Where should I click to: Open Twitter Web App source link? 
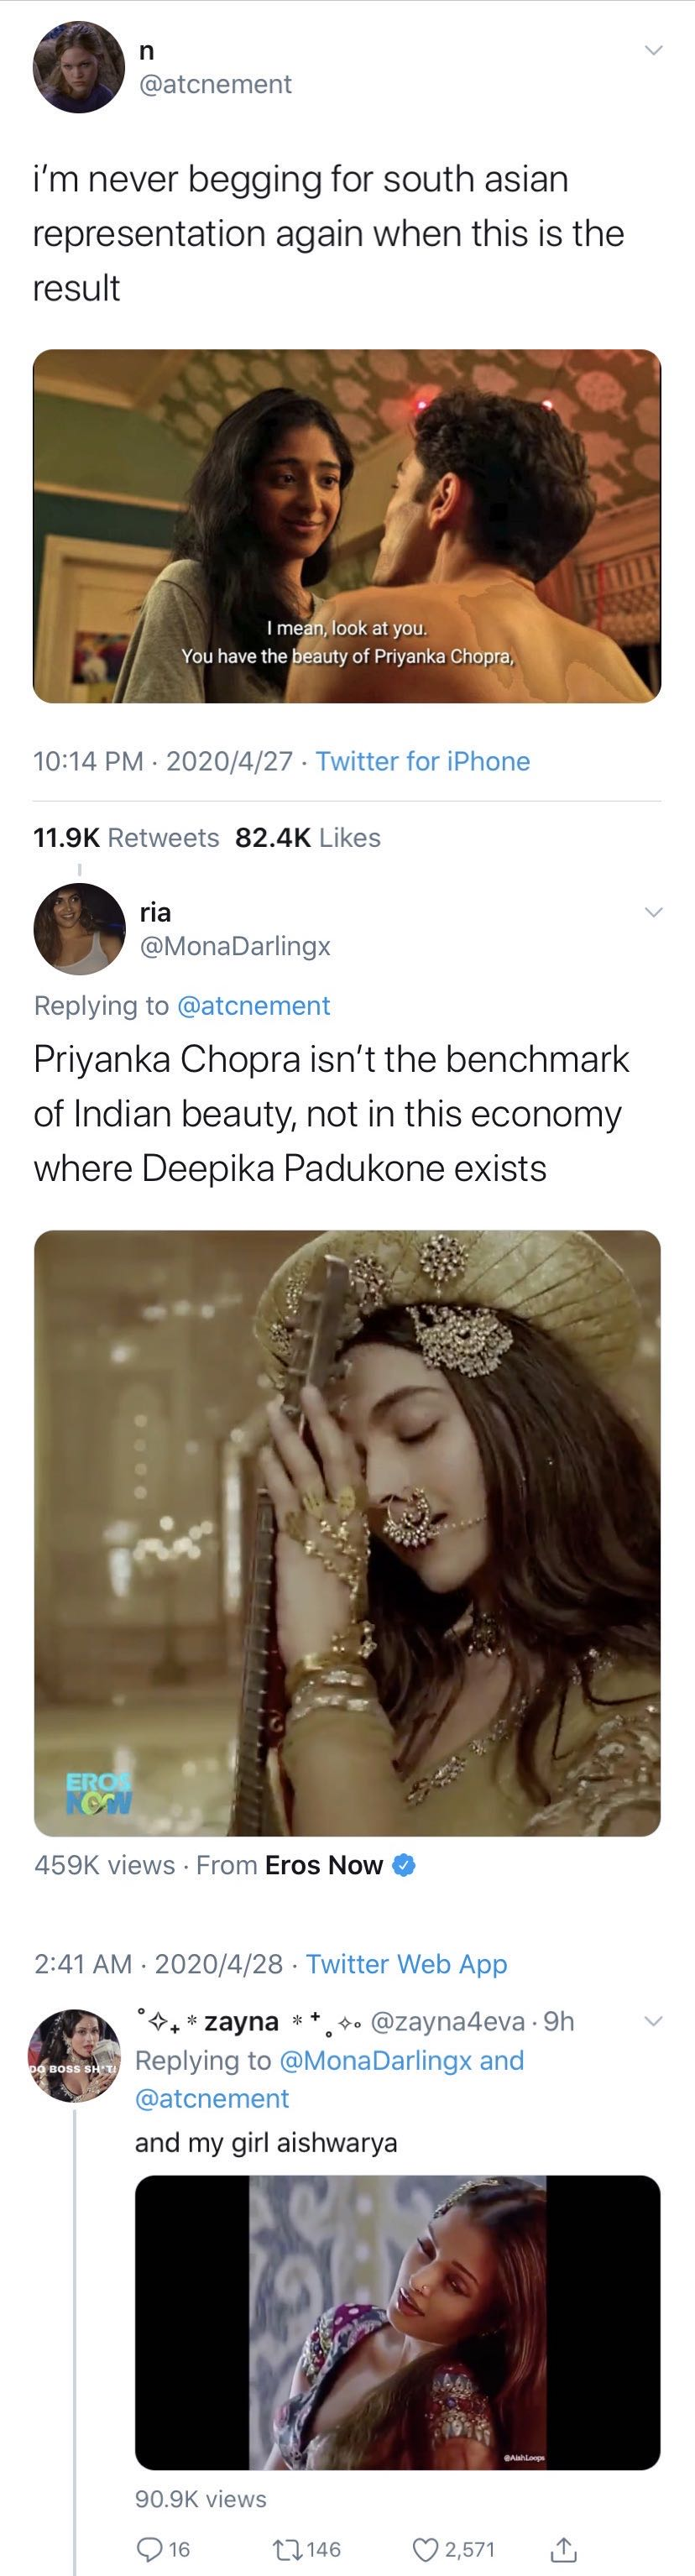tap(407, 1964)
